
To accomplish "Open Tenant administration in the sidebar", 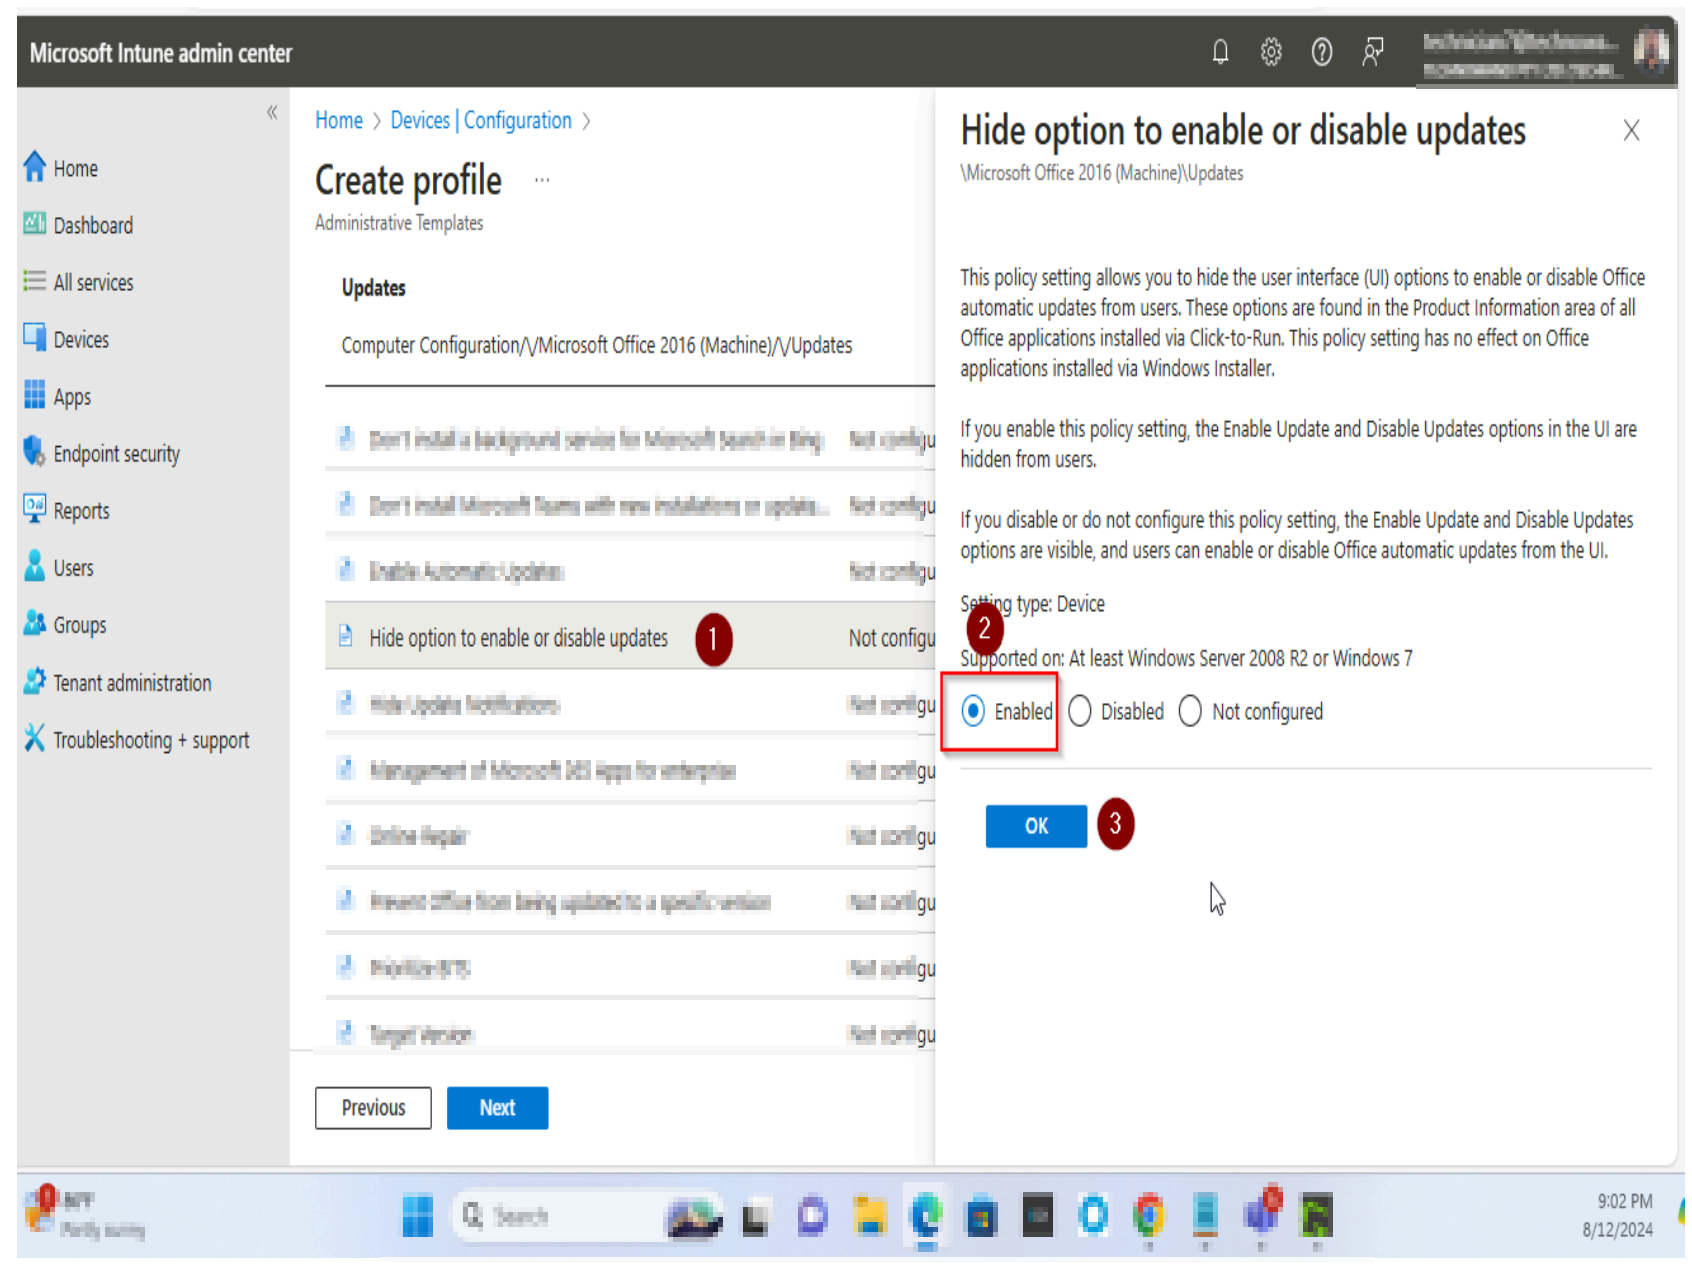I will [x=132, y=682].
